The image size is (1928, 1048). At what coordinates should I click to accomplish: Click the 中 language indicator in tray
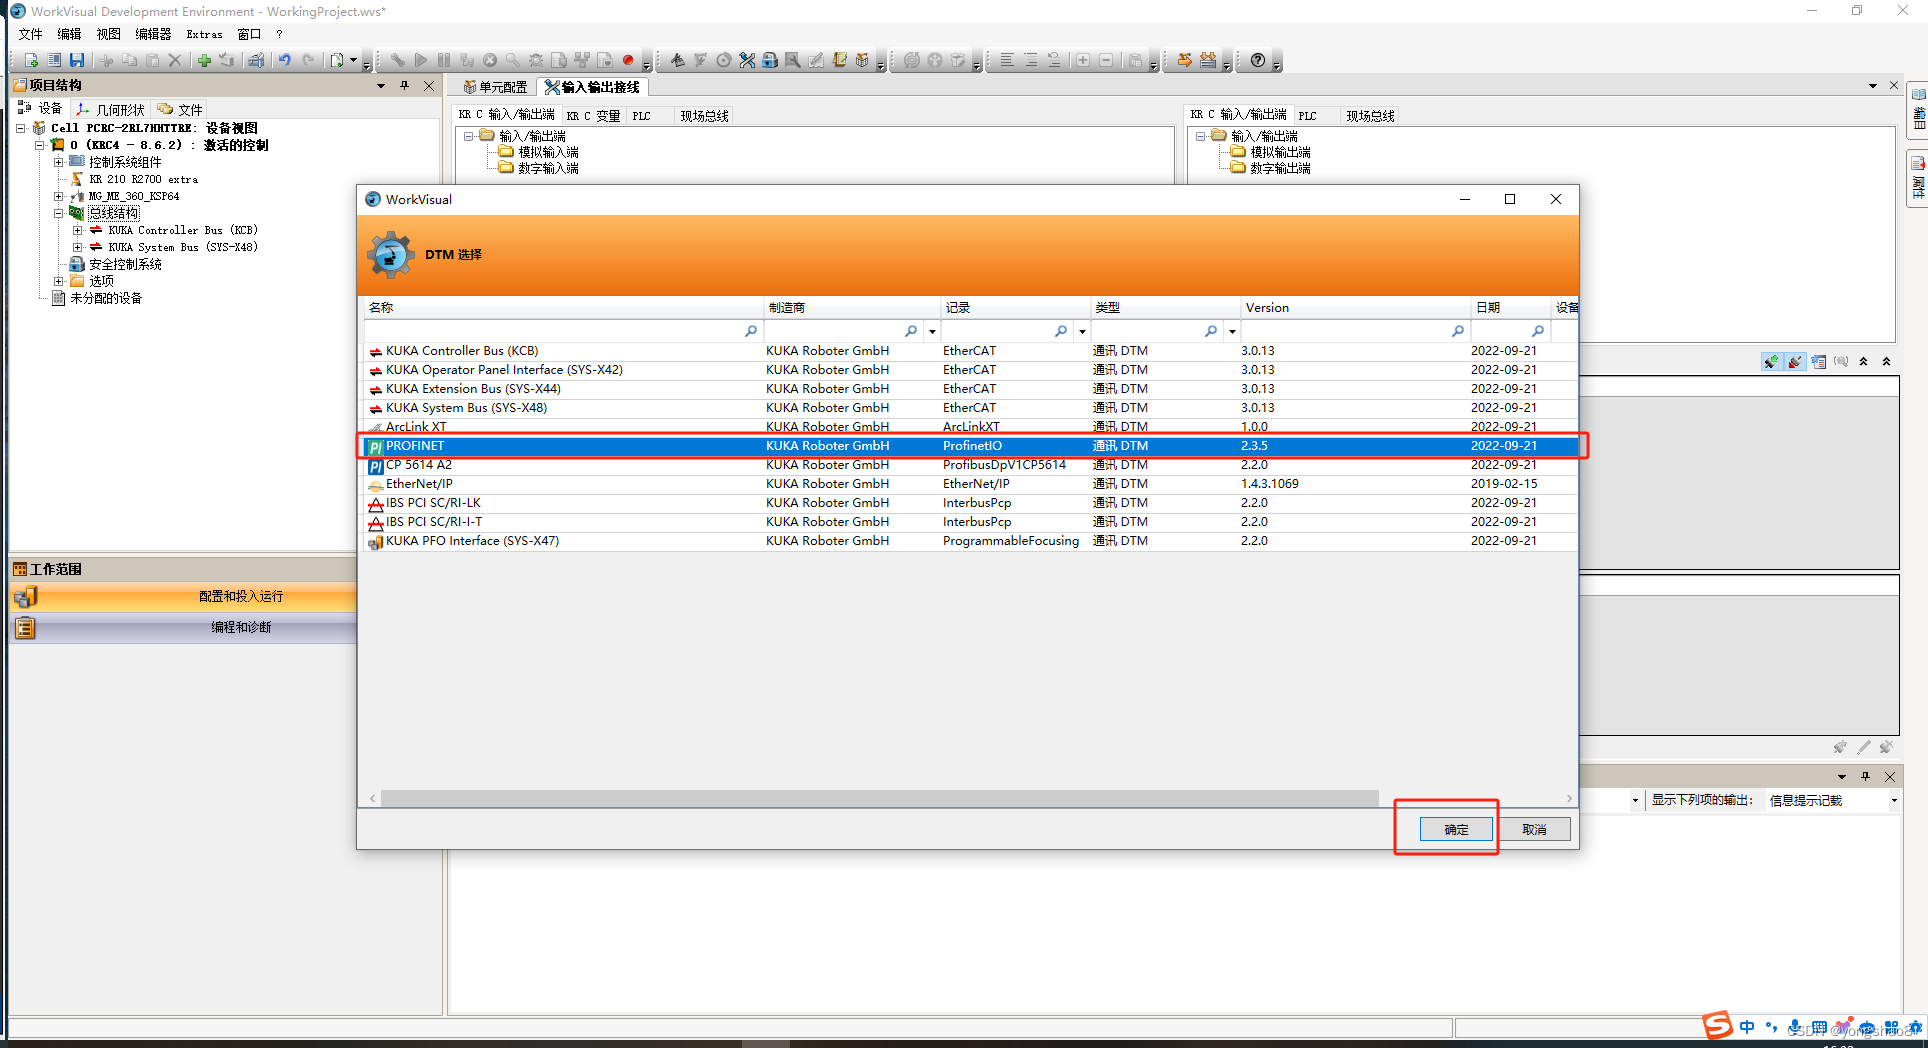(x=1747, y=1027)
